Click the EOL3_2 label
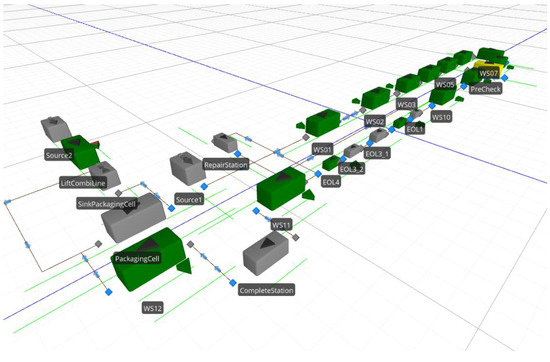This screenshot has width=550, height=362. pyautogui.click(x=351, y=169)
